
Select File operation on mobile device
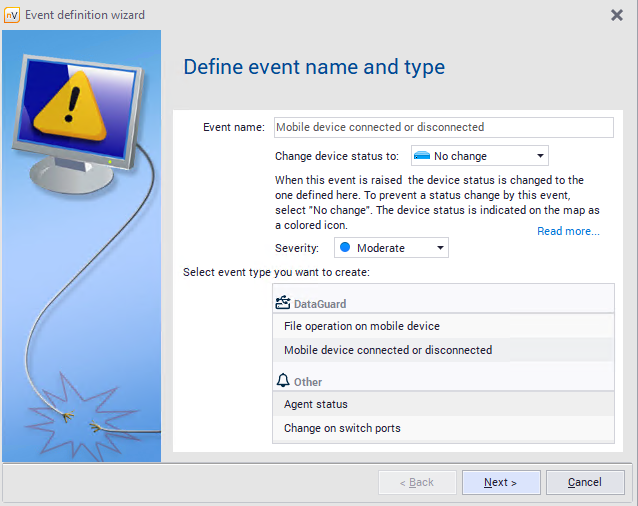362,326
